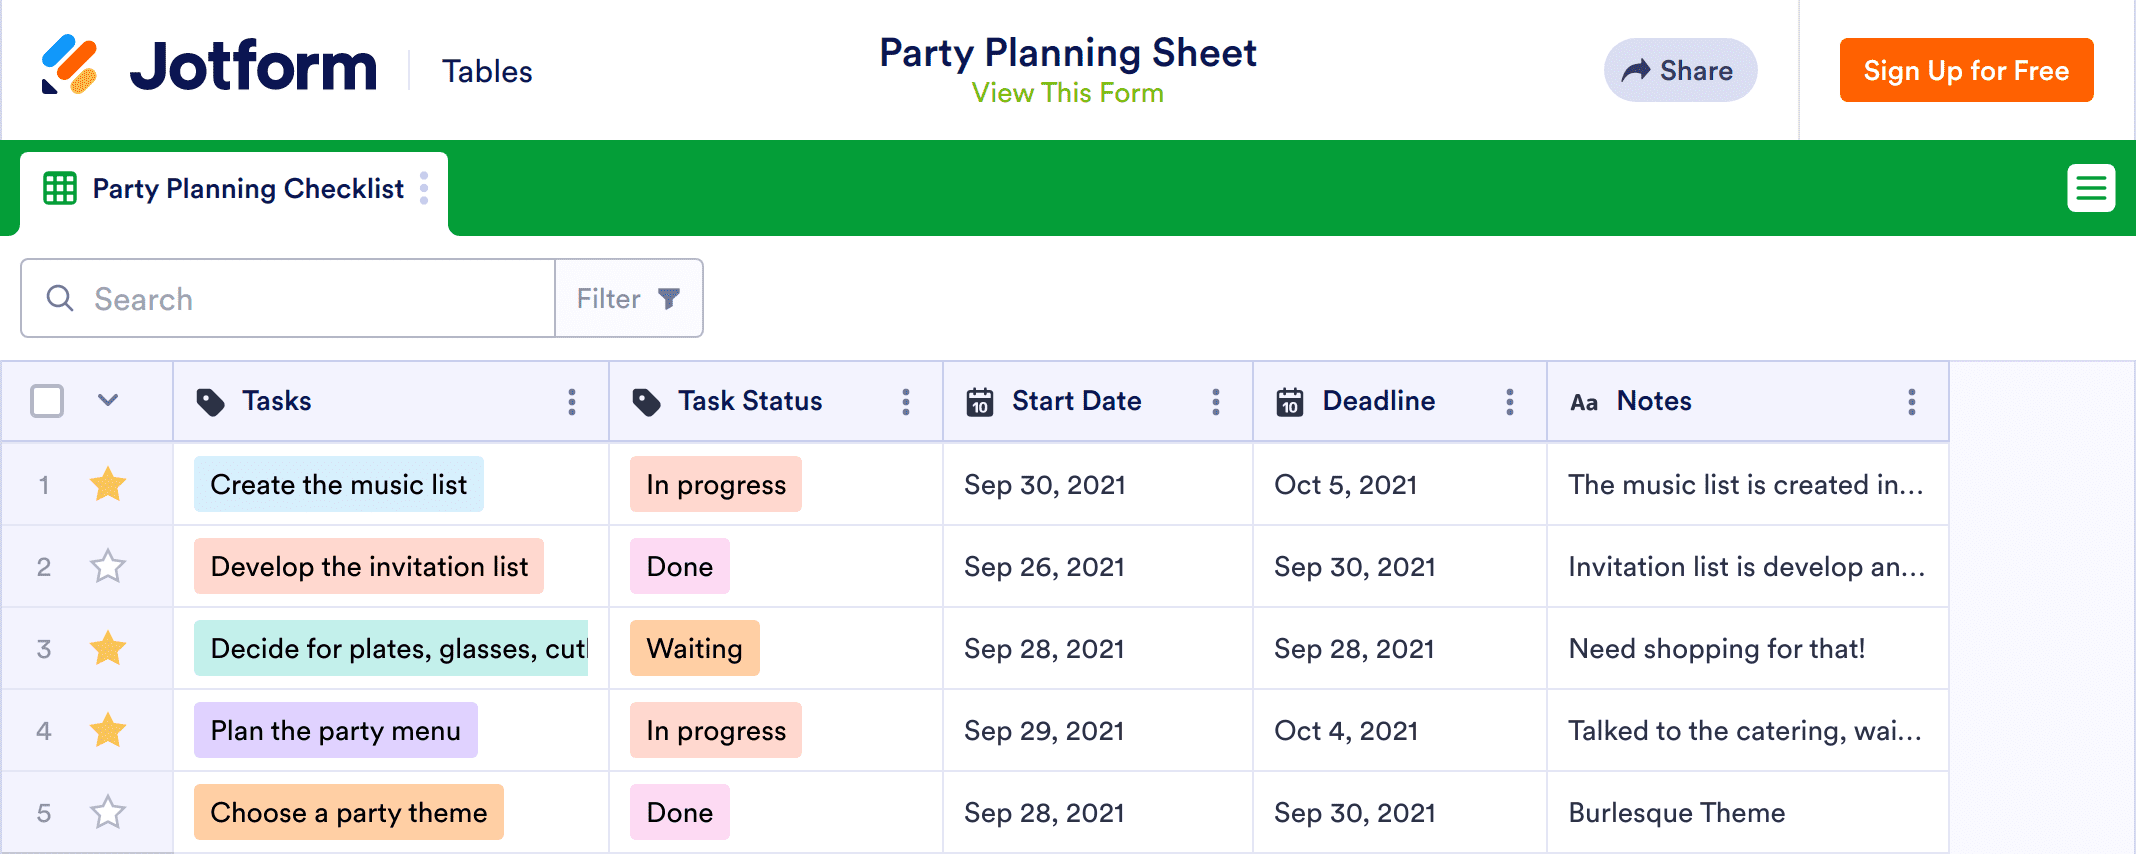The height and width of the screenshot is (854, 2136).
Task: Open the Waiting status tag dropdown
Action: coord(695,649)
